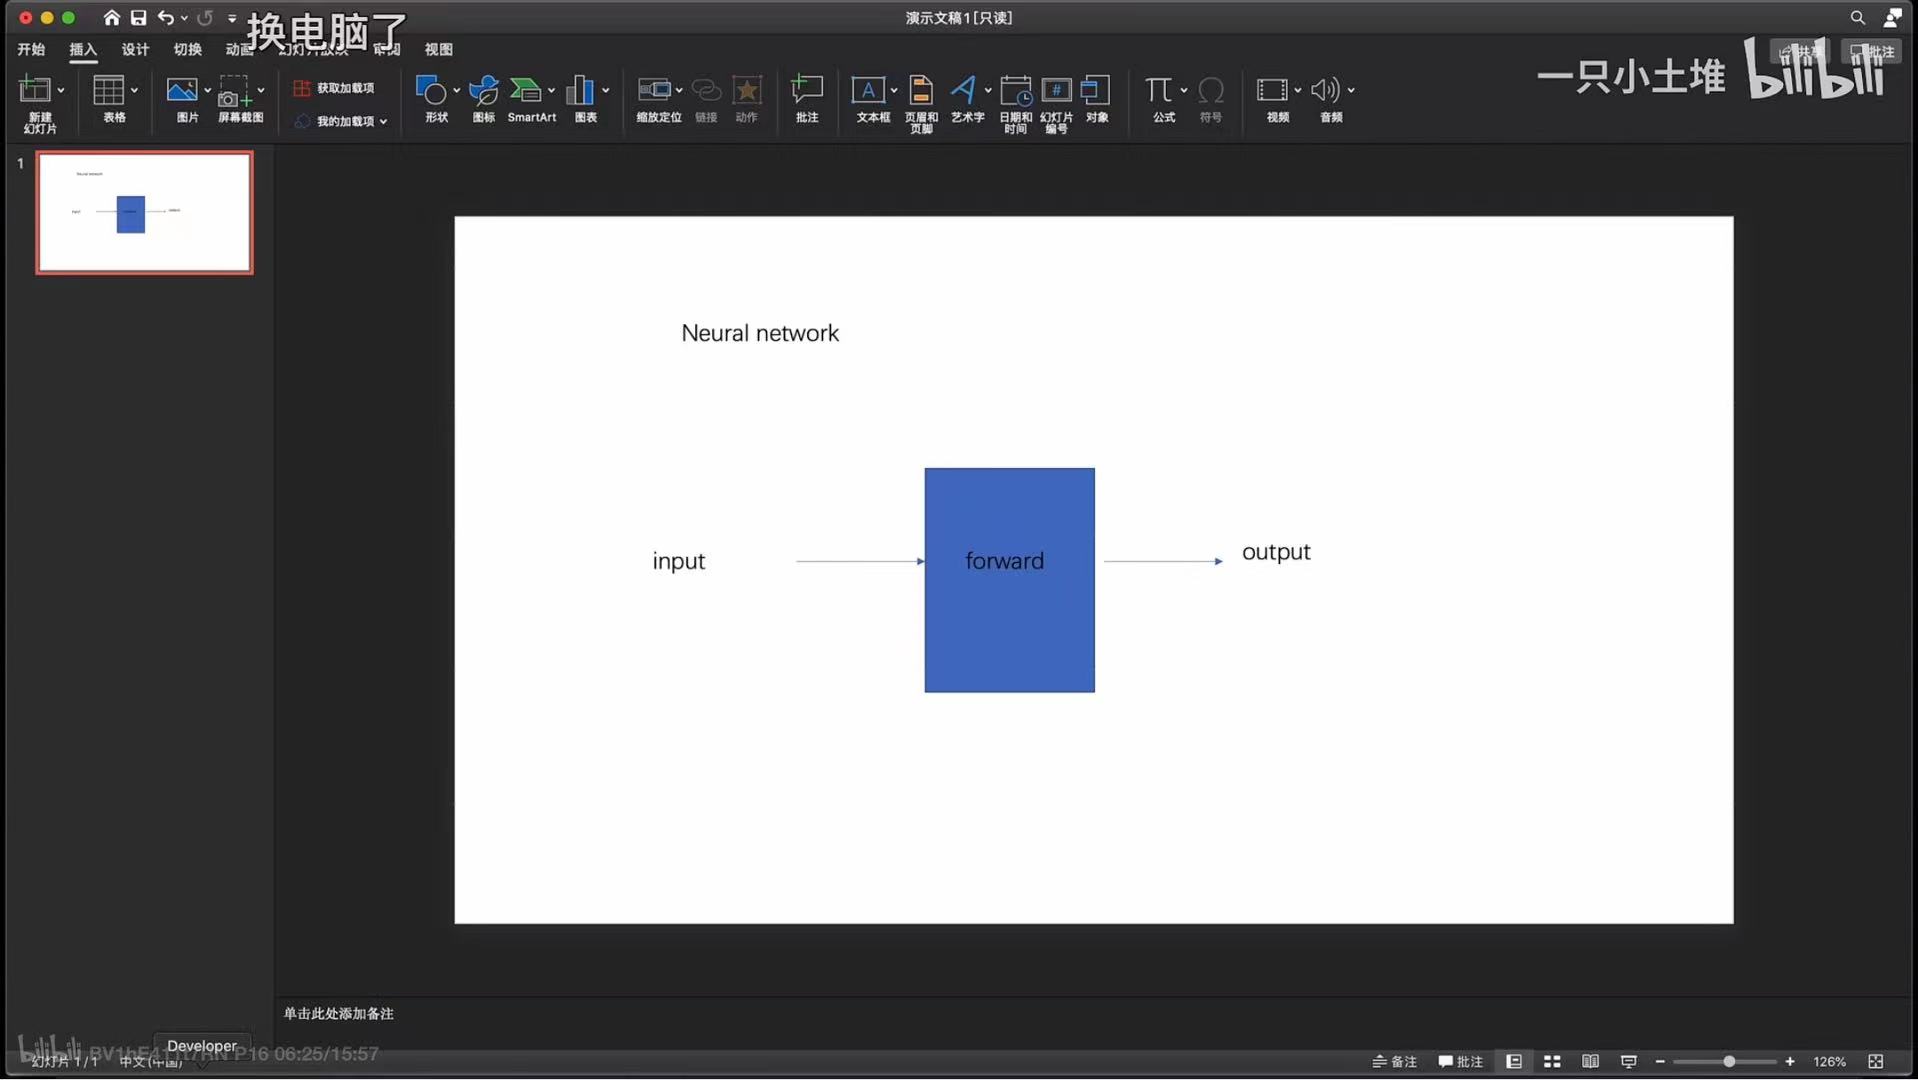Toggle Notes (备注) in status bar
Image resolution: width=1918 pixels, height=1080 pixels.
[1395, 1061]
